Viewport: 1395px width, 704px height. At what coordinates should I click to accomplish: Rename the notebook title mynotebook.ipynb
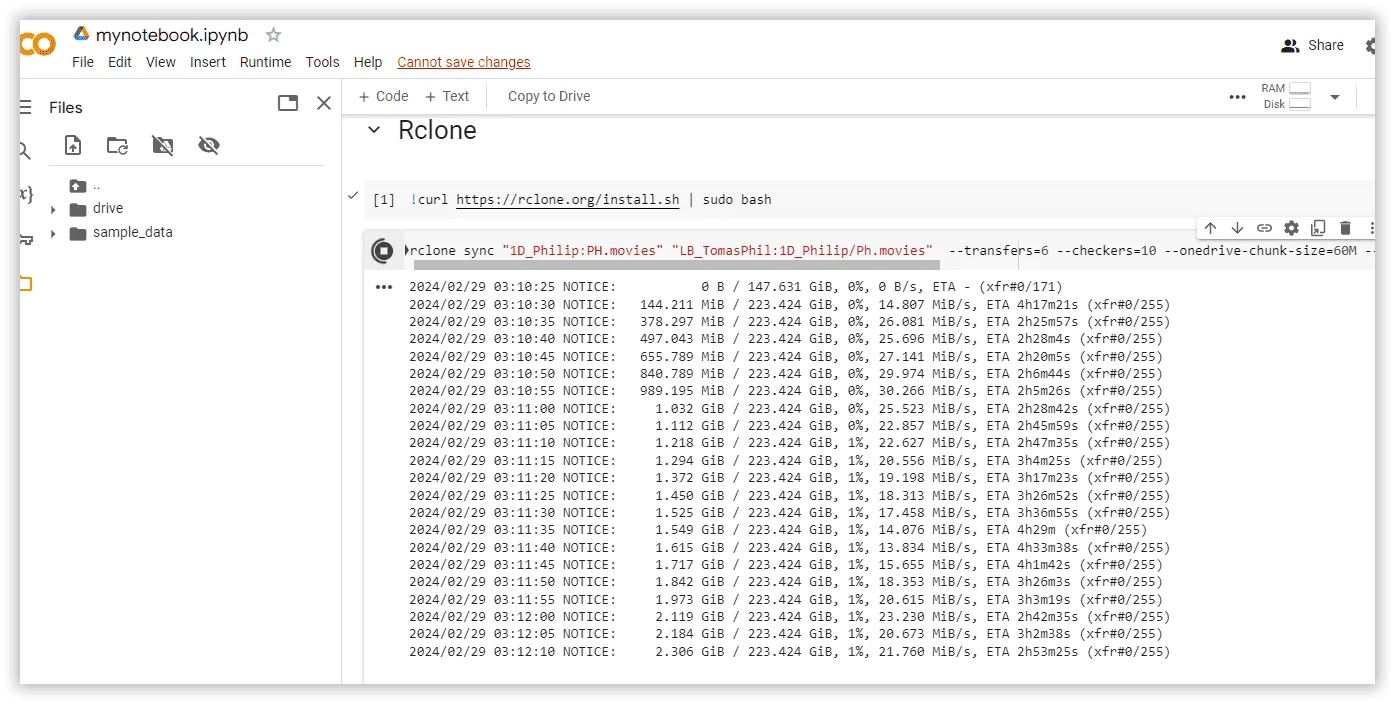pyautogui.click(x=172, y=35)
